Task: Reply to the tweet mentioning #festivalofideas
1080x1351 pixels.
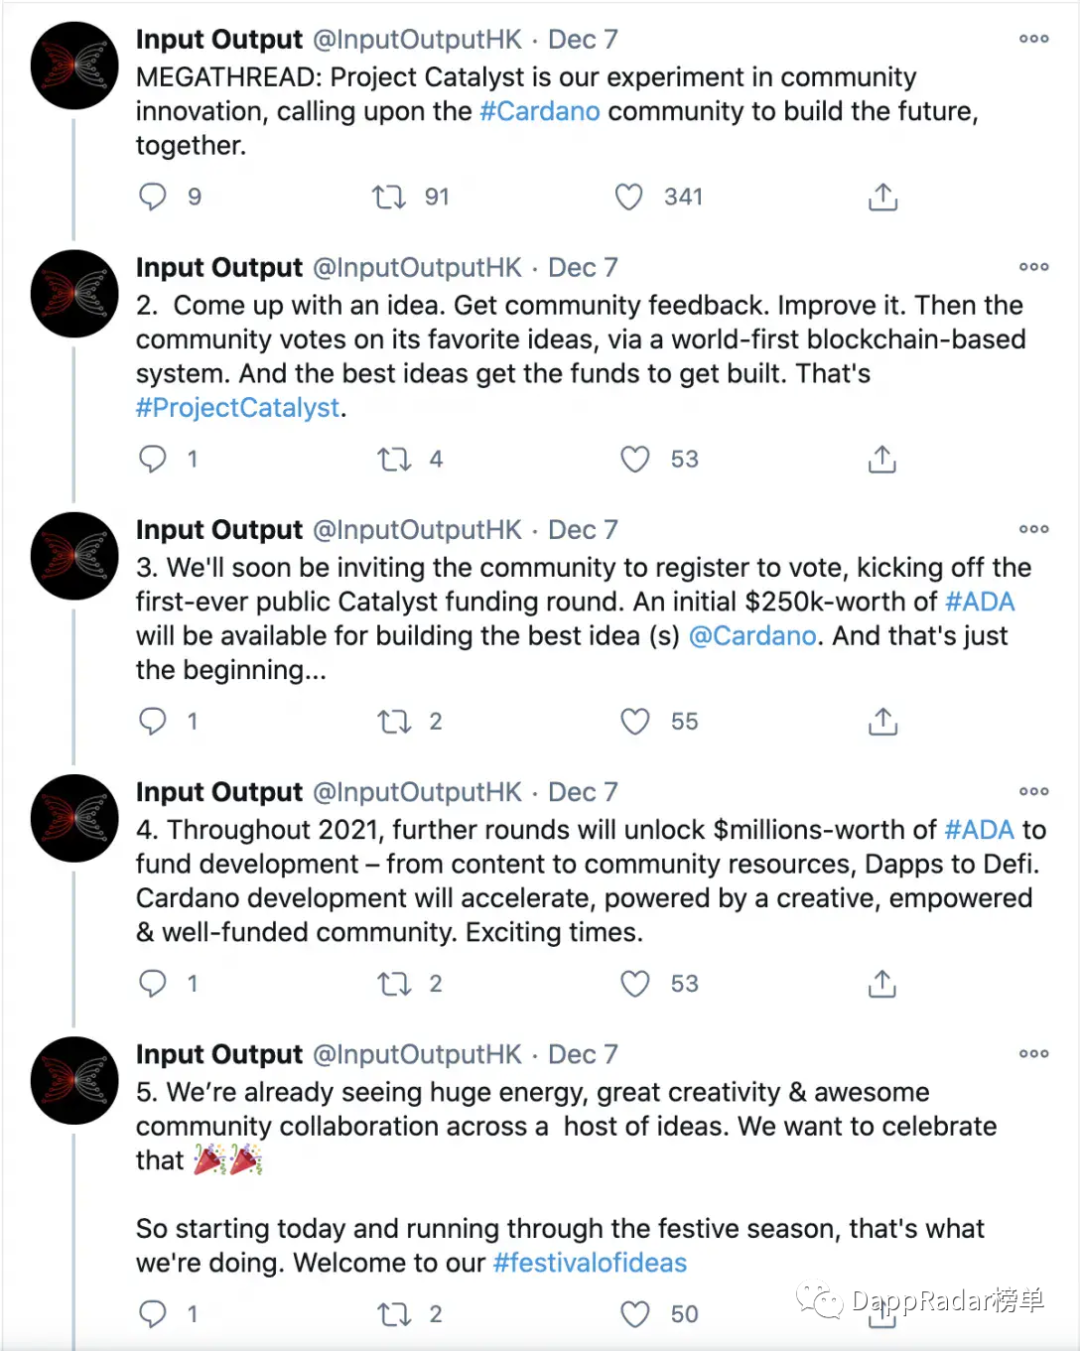Action: click(152, 1313)
